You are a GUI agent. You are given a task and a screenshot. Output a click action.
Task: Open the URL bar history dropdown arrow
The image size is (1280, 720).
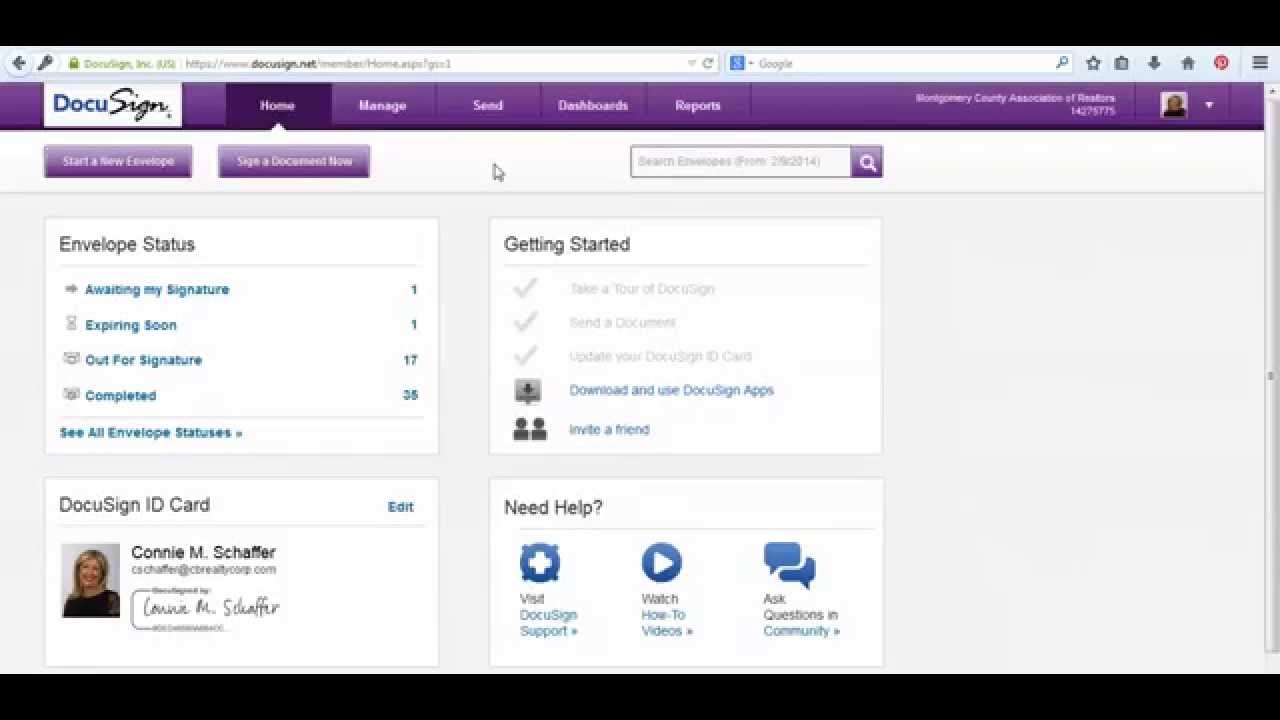click(x=691, y=63)
